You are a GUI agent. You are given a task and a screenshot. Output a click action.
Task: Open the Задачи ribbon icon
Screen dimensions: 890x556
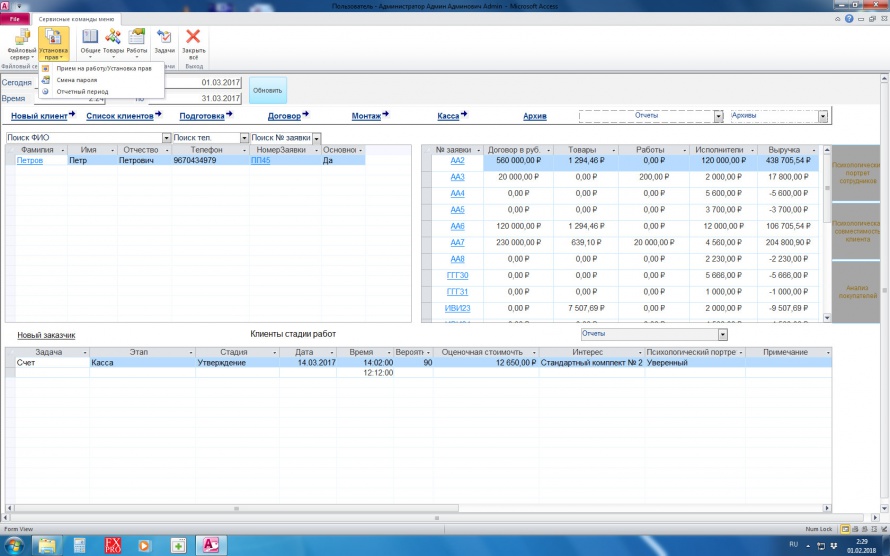(164, 40)
